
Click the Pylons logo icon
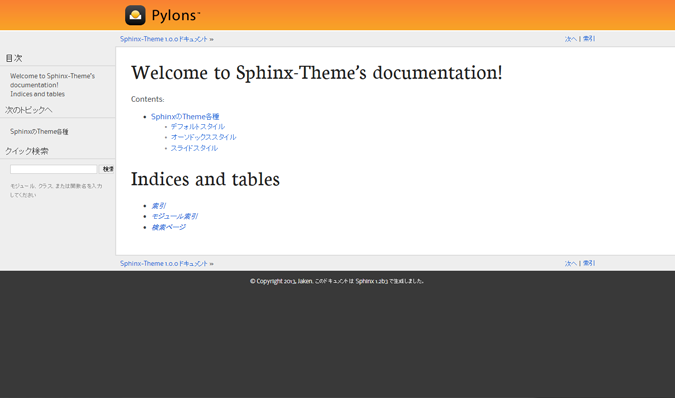(x=135, y=15)
